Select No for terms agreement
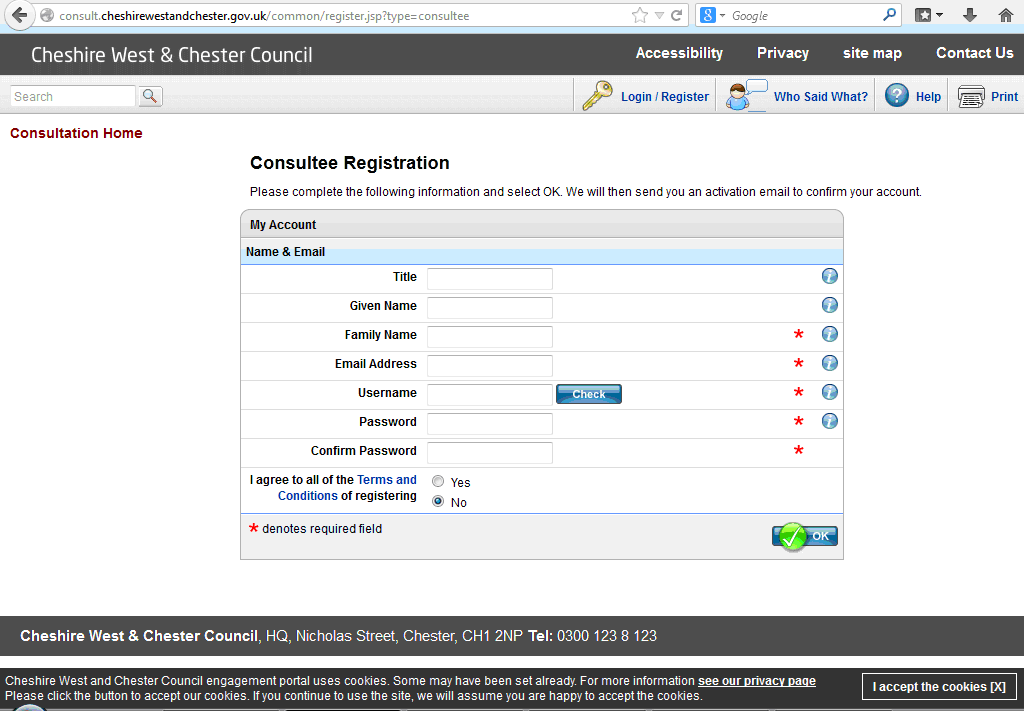Viewport: 1027px width, 711px height. click(x=438, y=501)
